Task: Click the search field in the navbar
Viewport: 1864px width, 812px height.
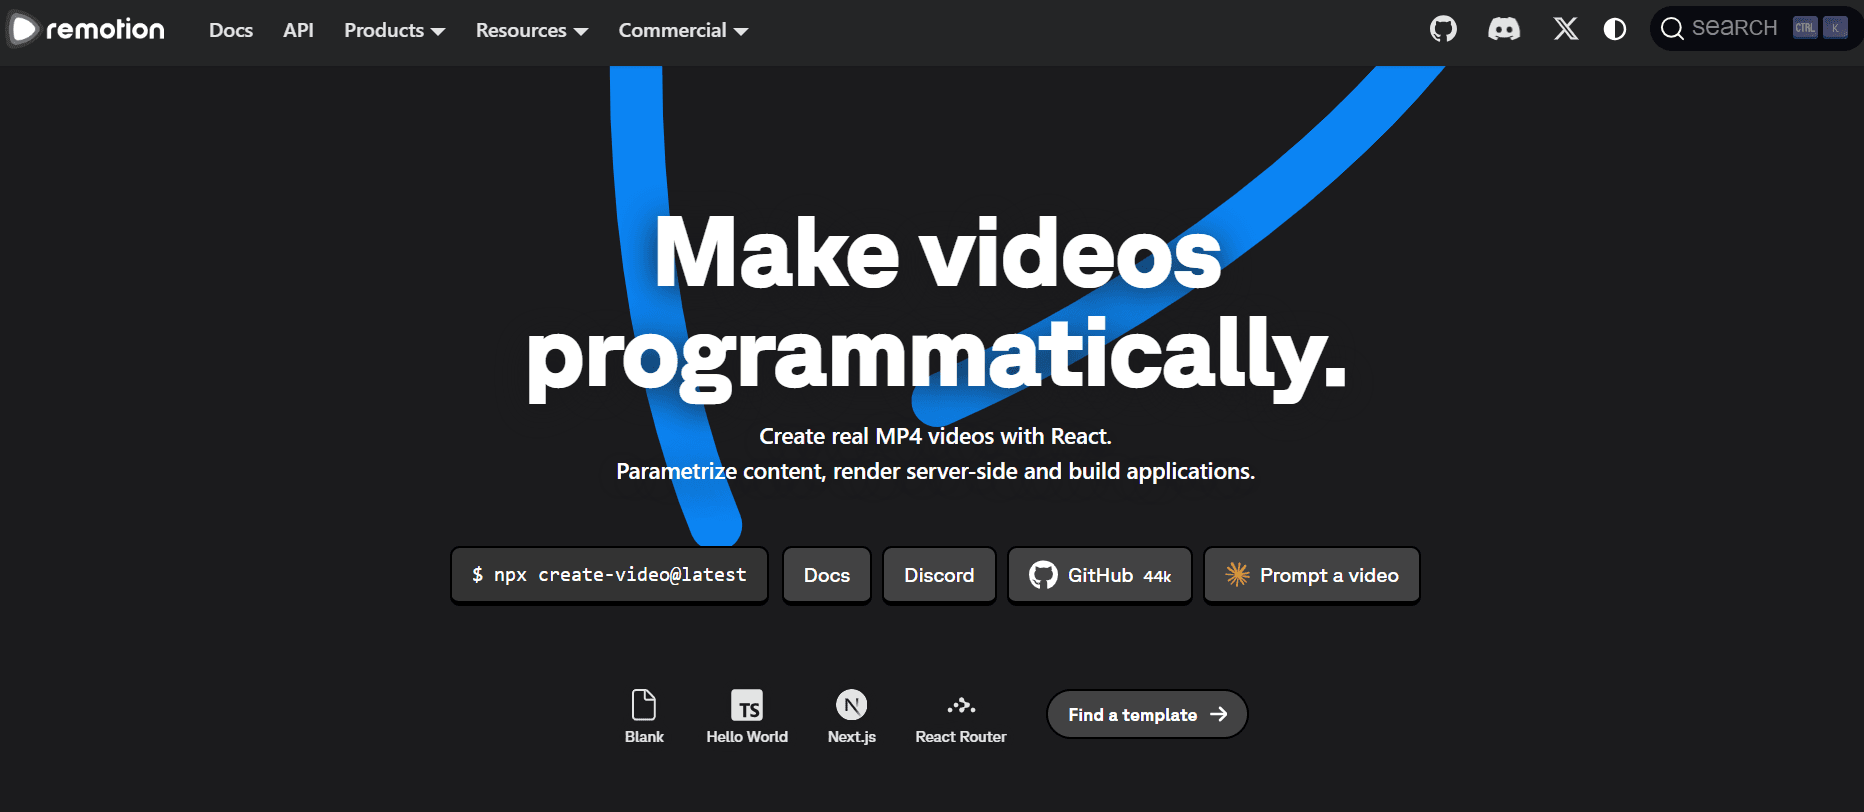Action: point(1755,28)
